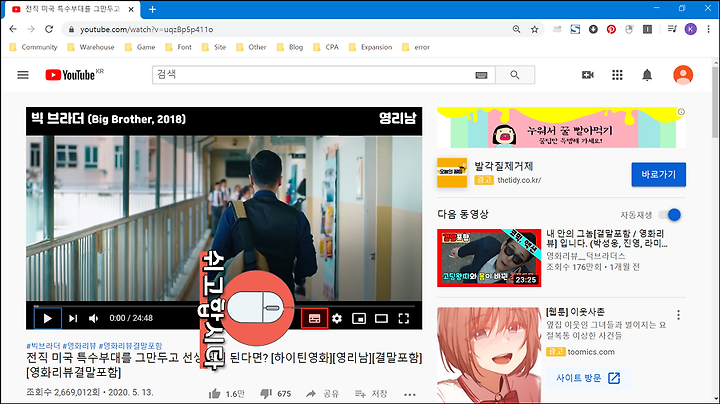
Task: Open YouTube hamburger guide menu
Action: [x=23, y=75]
